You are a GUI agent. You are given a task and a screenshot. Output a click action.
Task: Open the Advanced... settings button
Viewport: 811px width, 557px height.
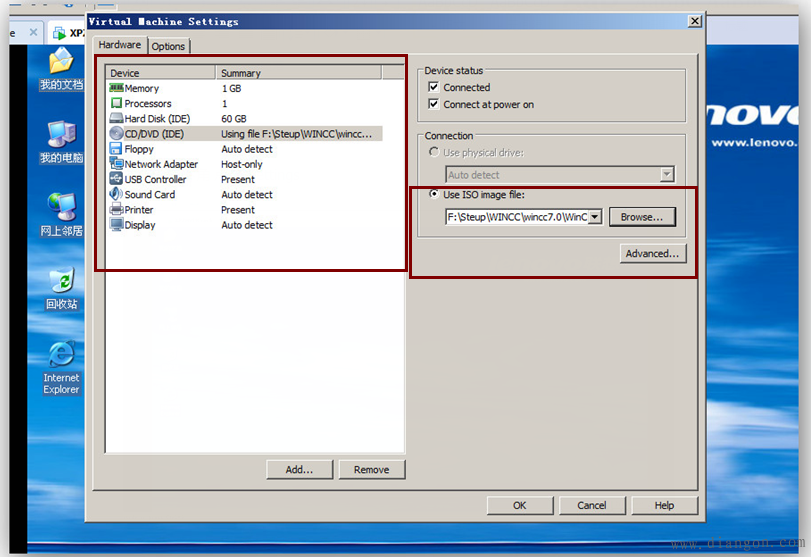[x=652, y=254]
